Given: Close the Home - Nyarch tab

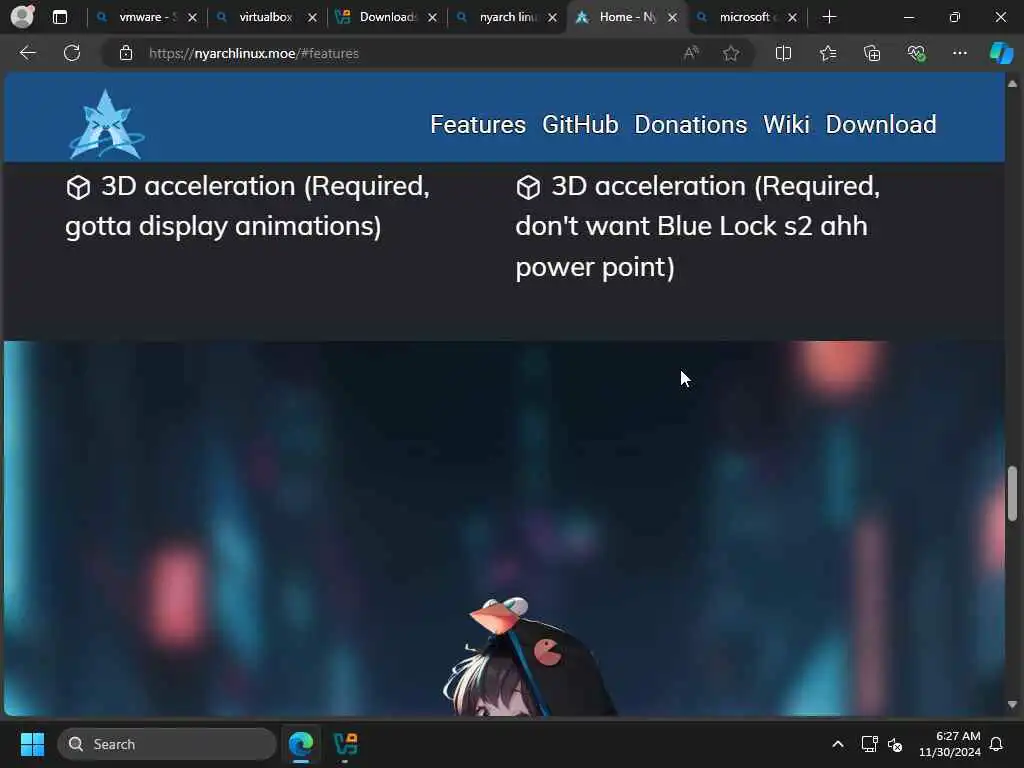Looking at the screenshot, I should [673, 18].
